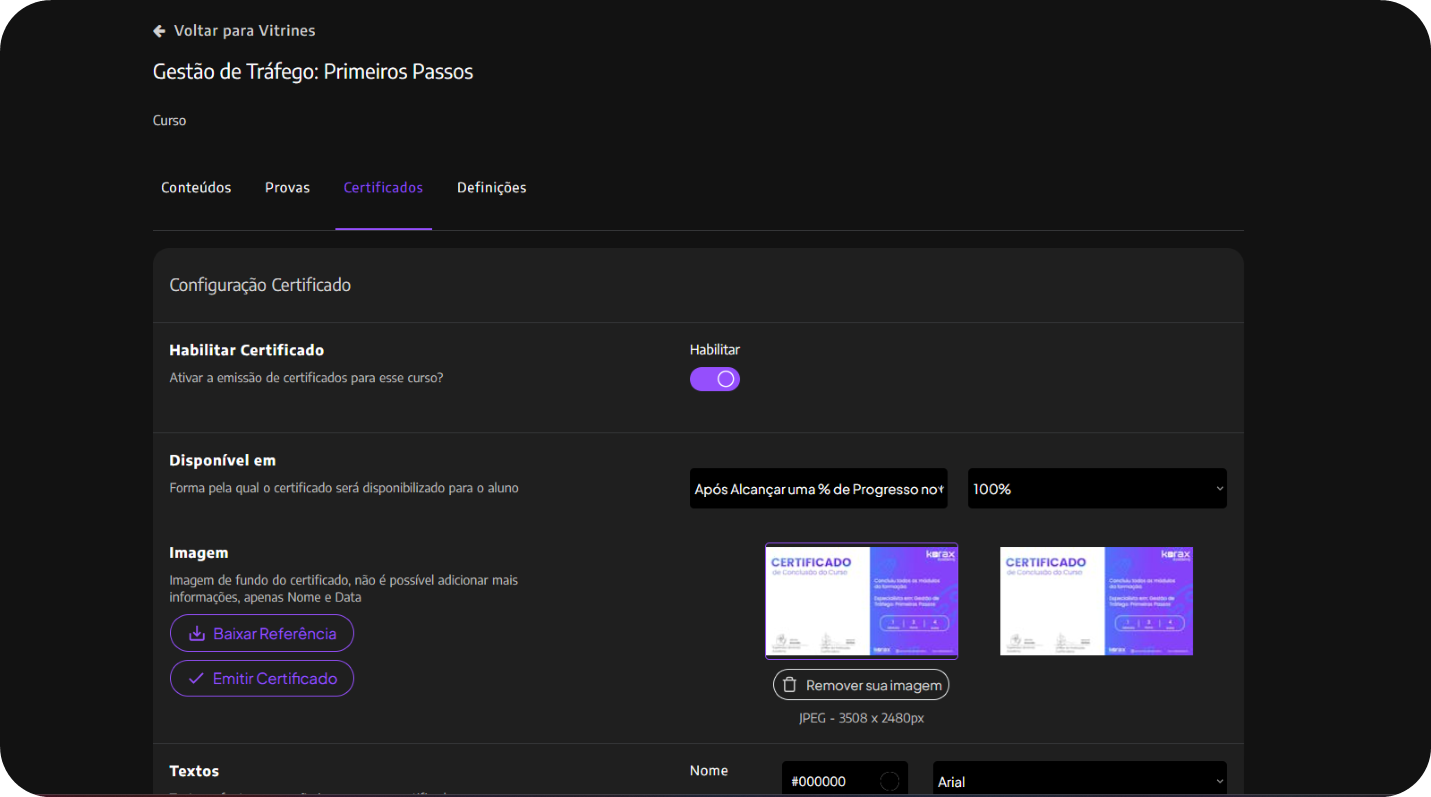Click the black color swatch for Nome
The height and width of the screenshot is (797, 1431).
pos(889,781)
